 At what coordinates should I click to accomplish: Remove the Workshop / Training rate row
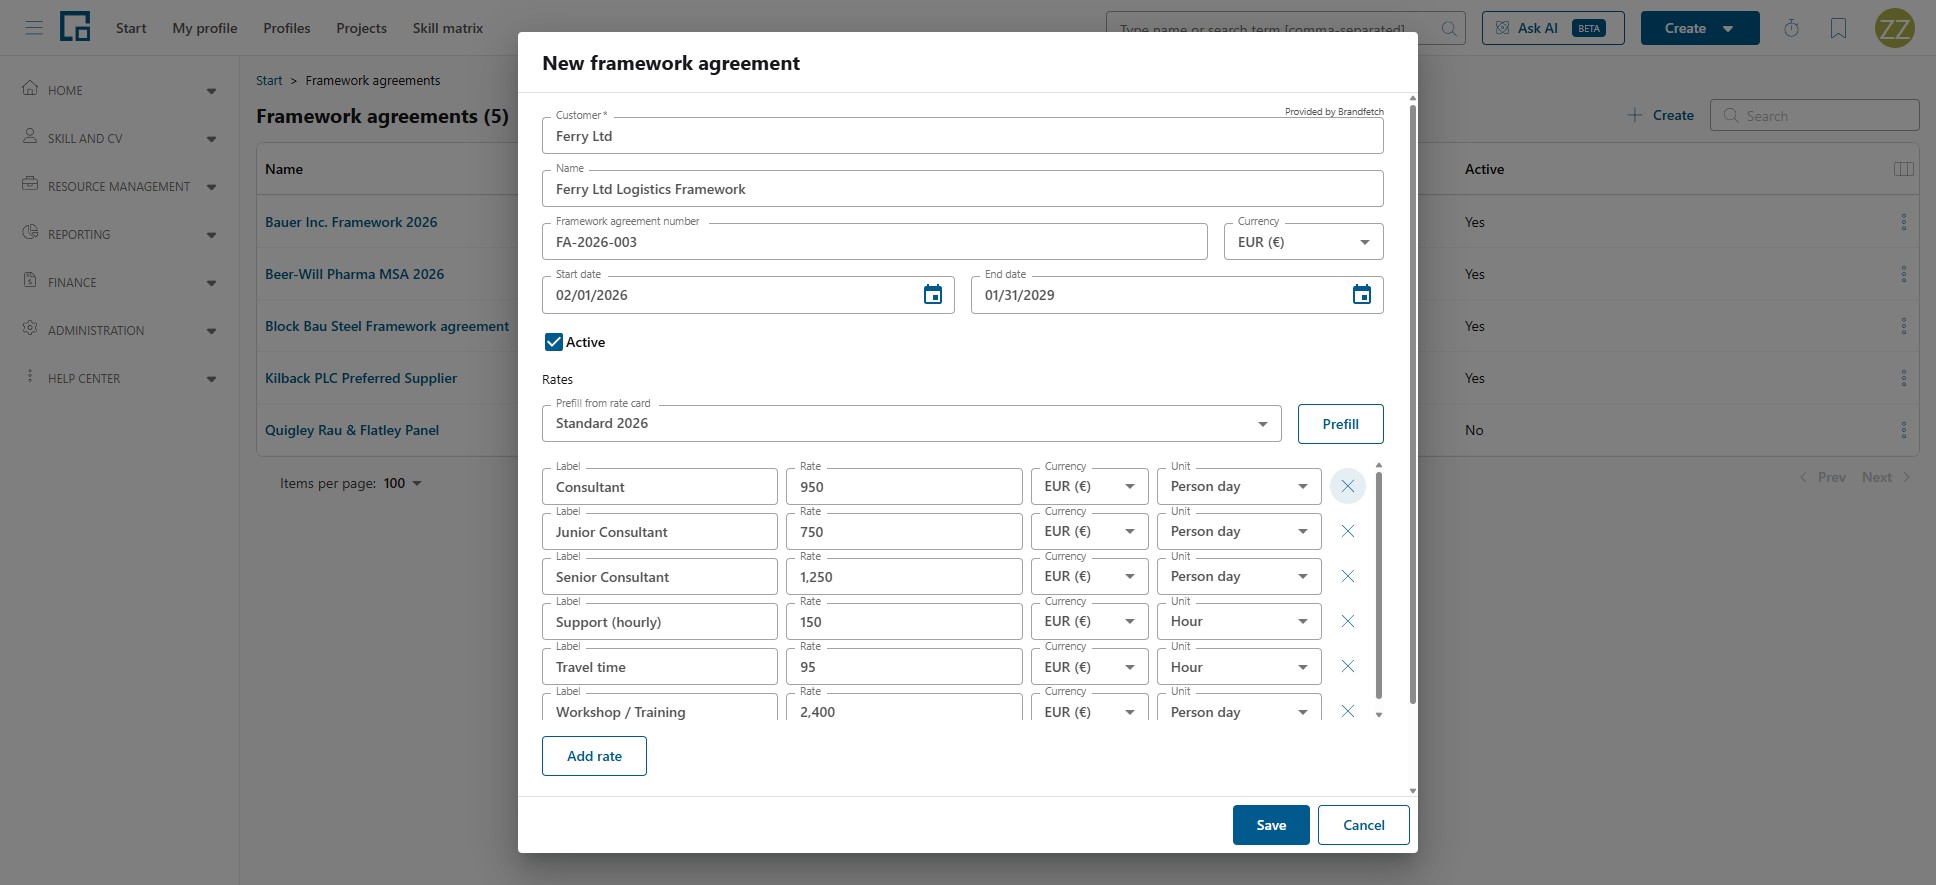[x=1348, y=711]
